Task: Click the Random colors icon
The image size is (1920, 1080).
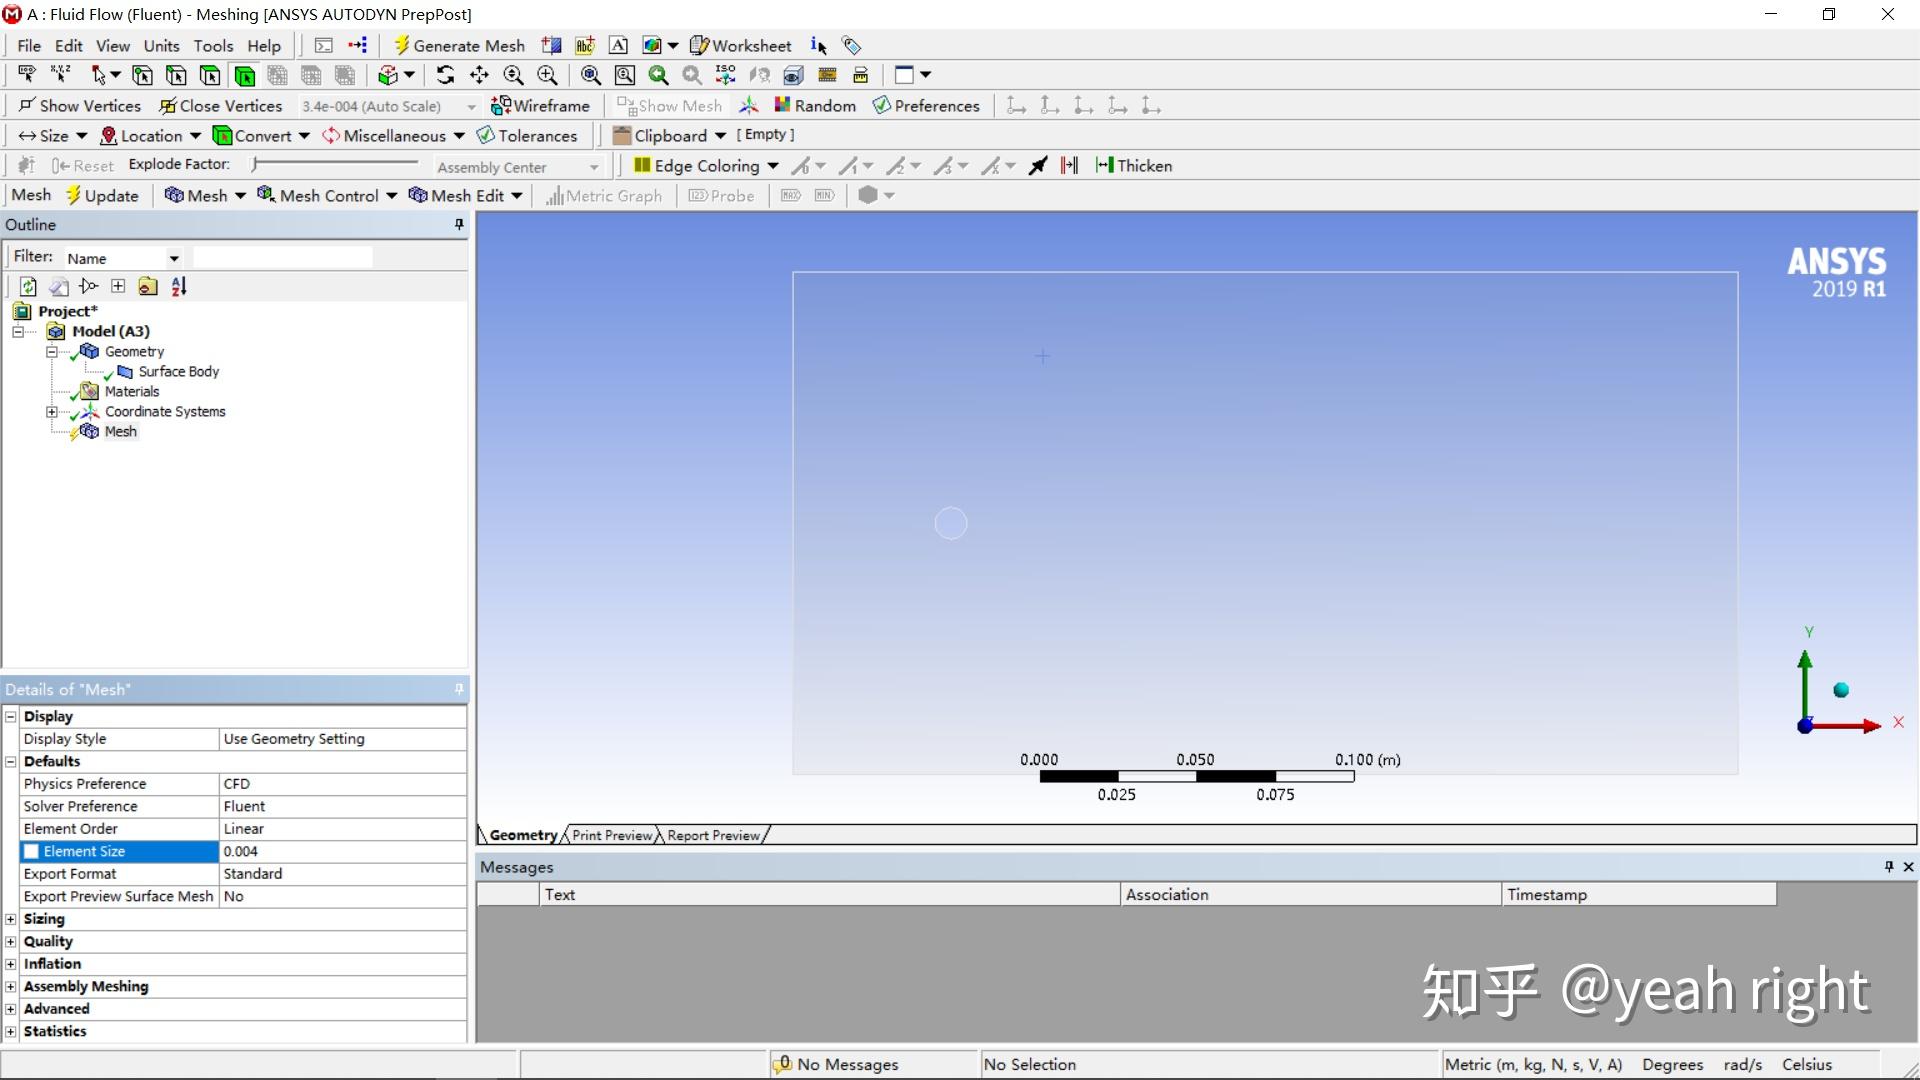Action: point(815,106)
